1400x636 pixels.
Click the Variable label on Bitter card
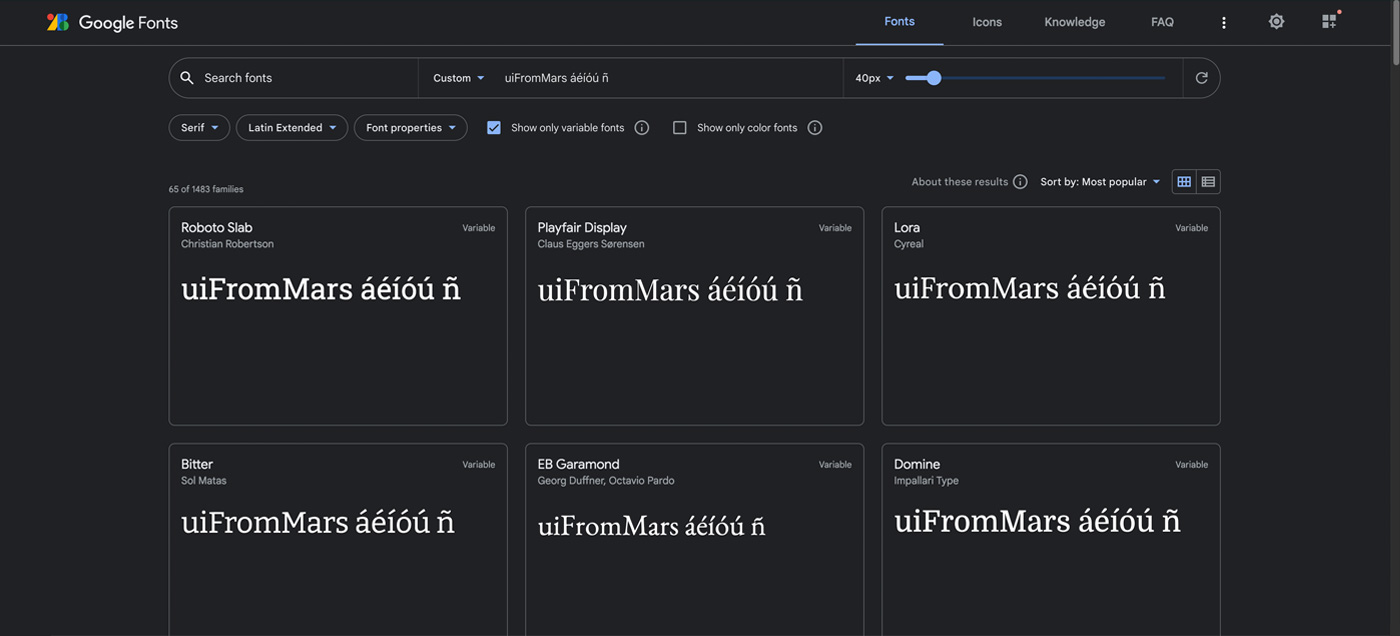478,465
